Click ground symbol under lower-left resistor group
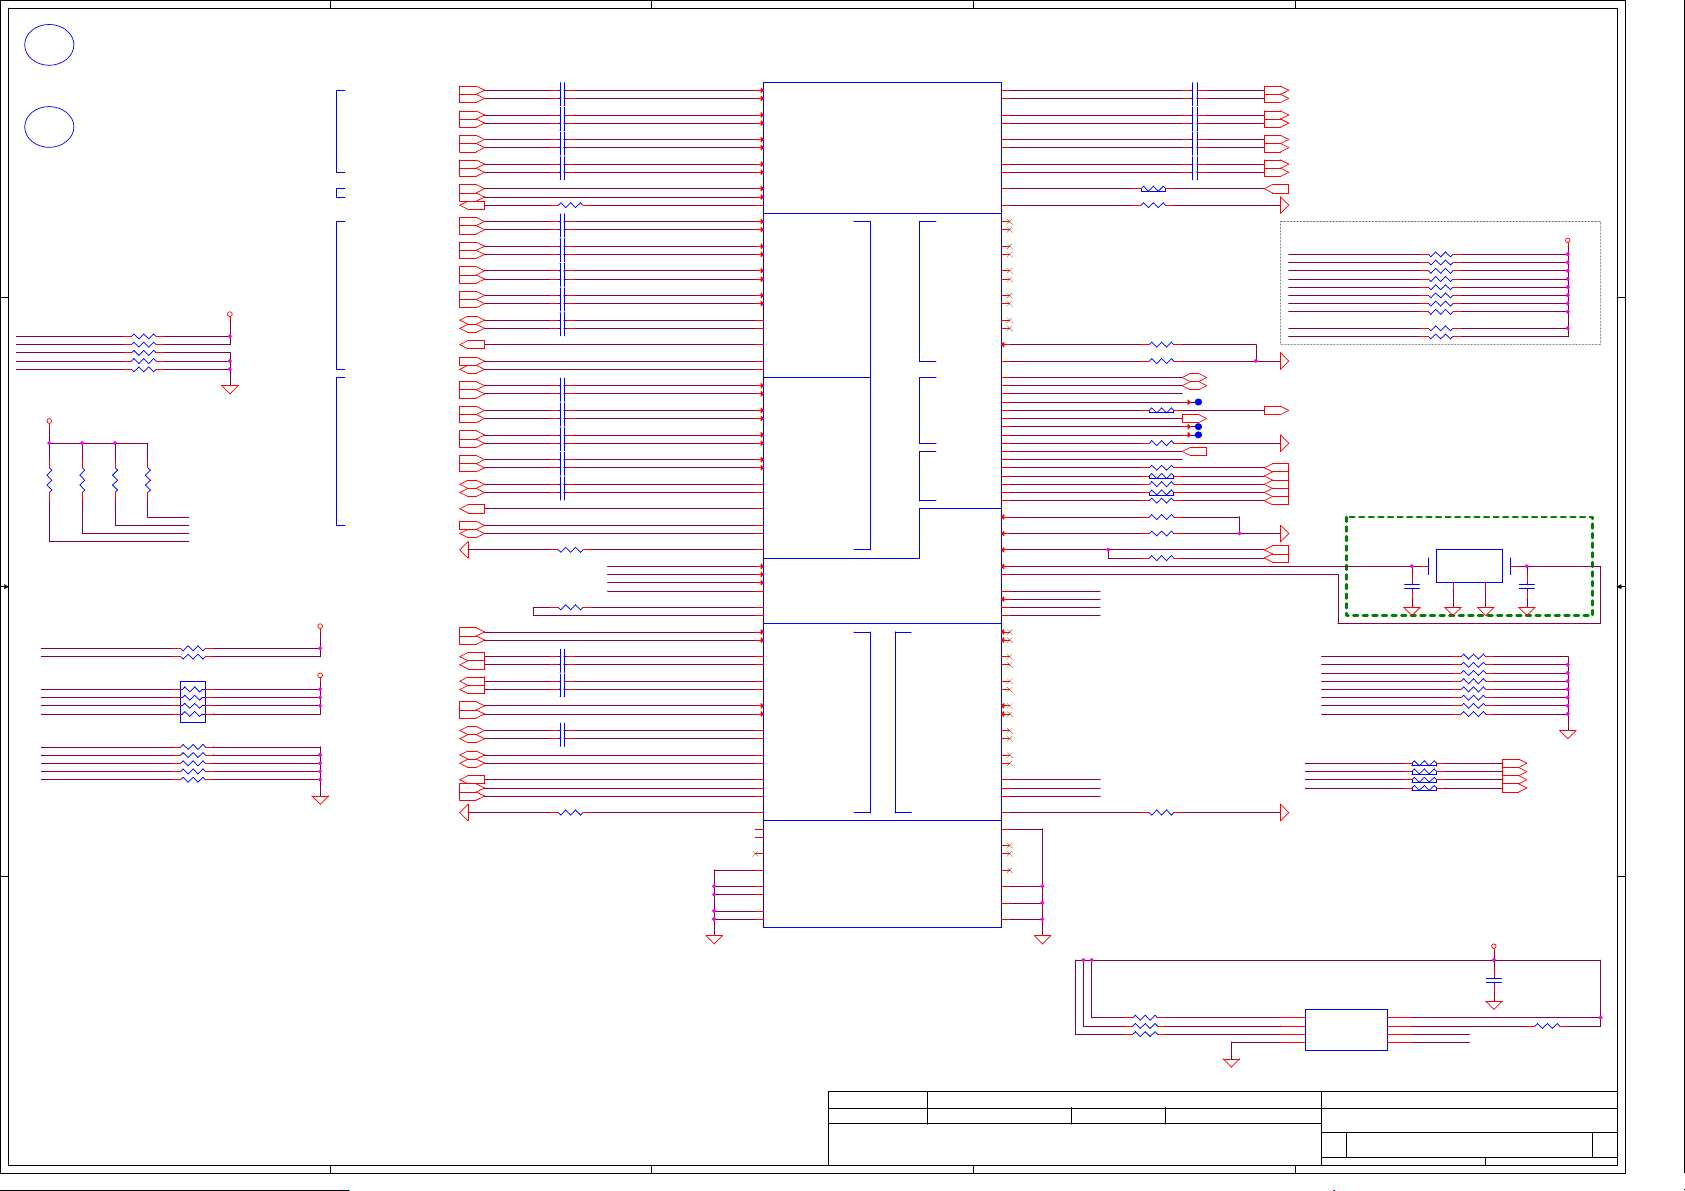Viewport: 1685px width, 1191px height. pos(320,800)
